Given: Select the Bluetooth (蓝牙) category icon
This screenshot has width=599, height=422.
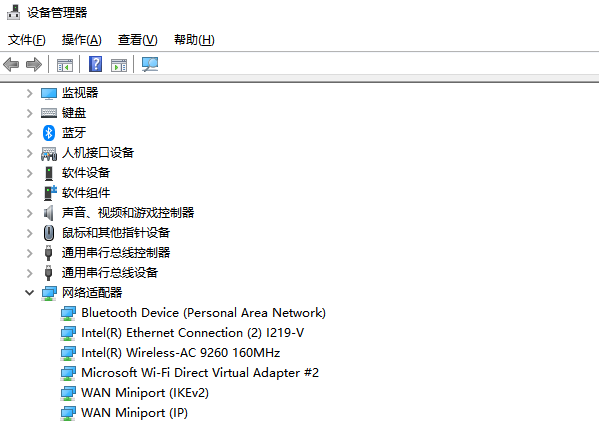Looking at the screenshot, I should point(49,133).
